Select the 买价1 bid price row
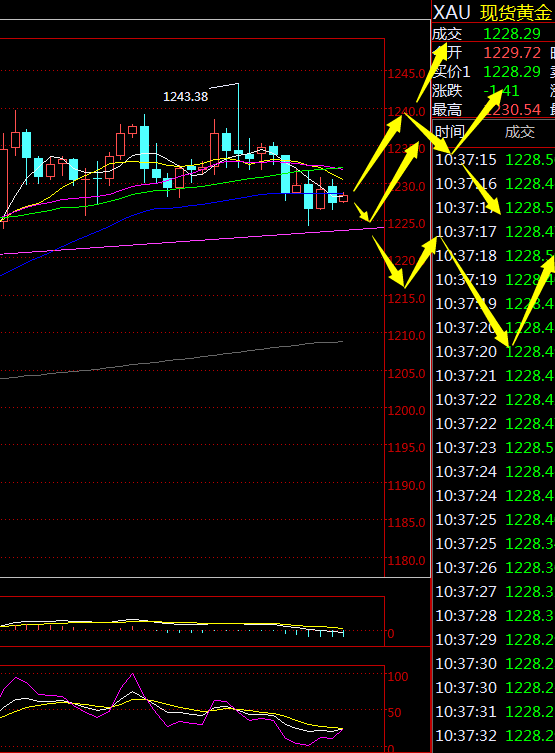The width and height of the screenshot is (555, 753). tap(494, 72)
